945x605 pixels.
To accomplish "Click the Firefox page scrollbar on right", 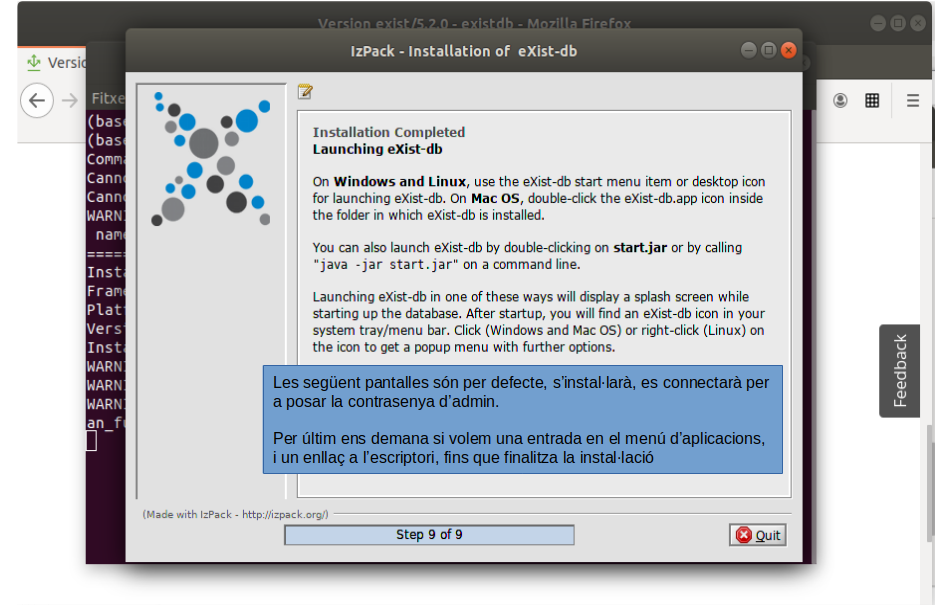I will coord(931,482).
